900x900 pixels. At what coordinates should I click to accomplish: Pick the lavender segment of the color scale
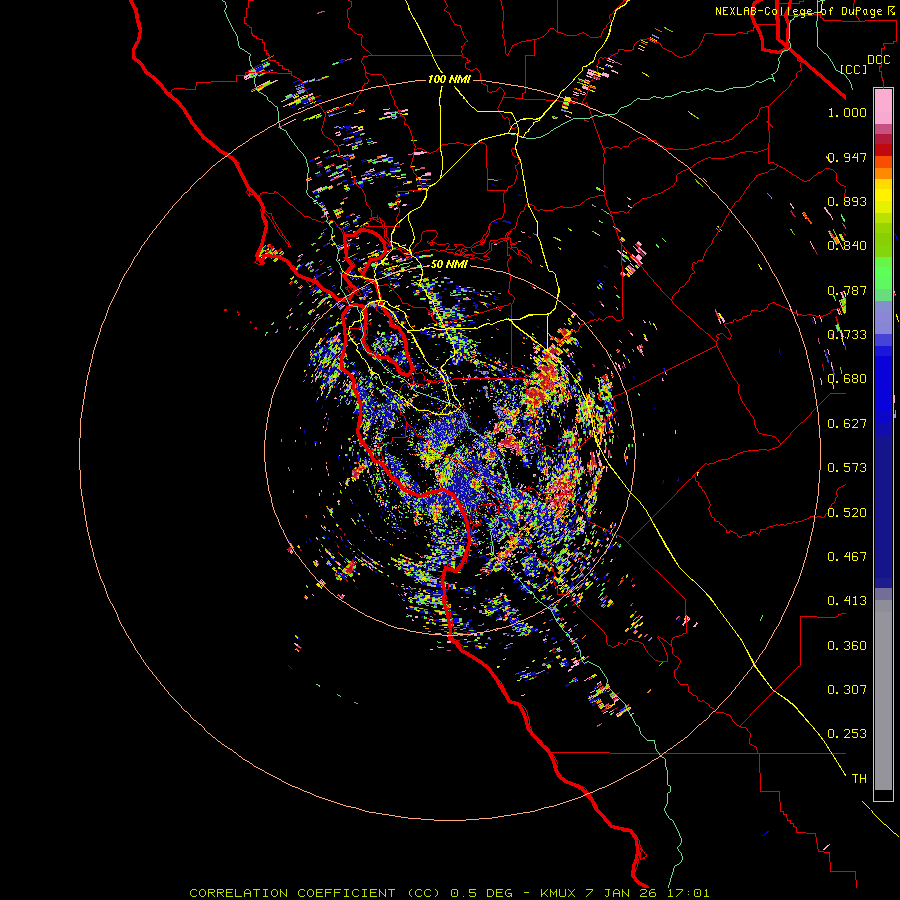click(883, 317)
